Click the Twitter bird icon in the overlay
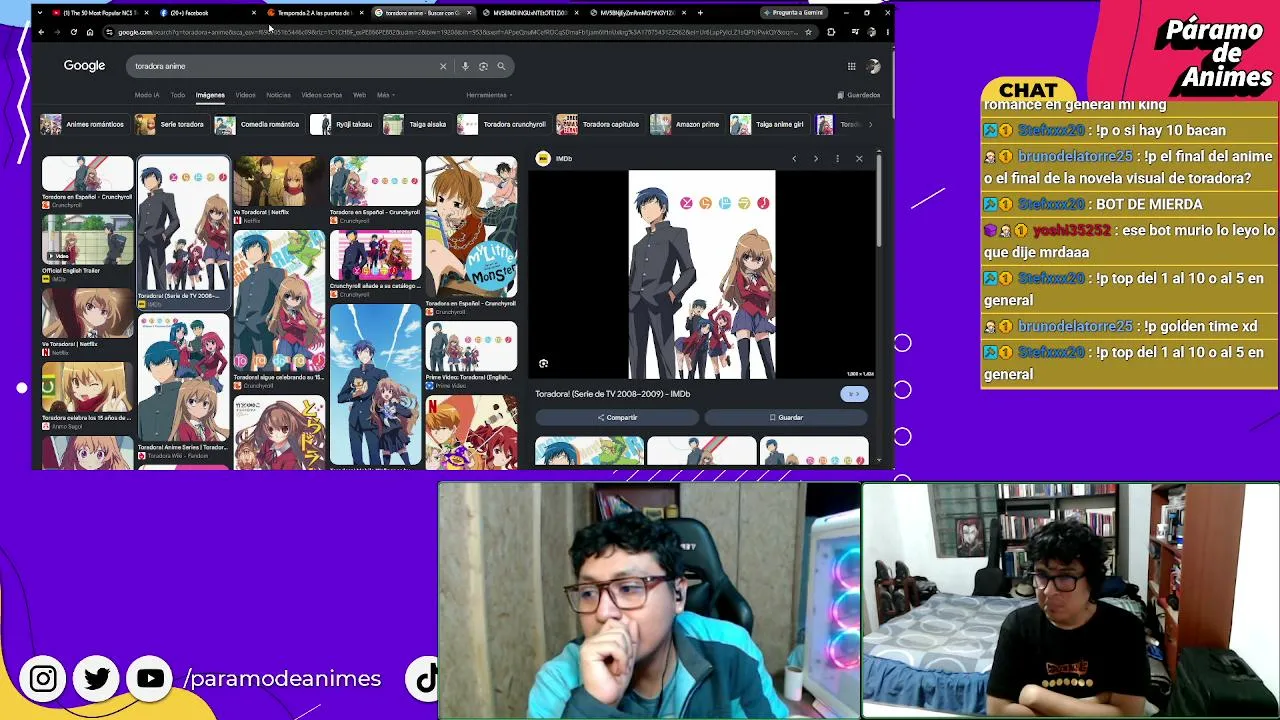Image resolution: width=1280 pixels, height=720 pixels. click(97, 679)
